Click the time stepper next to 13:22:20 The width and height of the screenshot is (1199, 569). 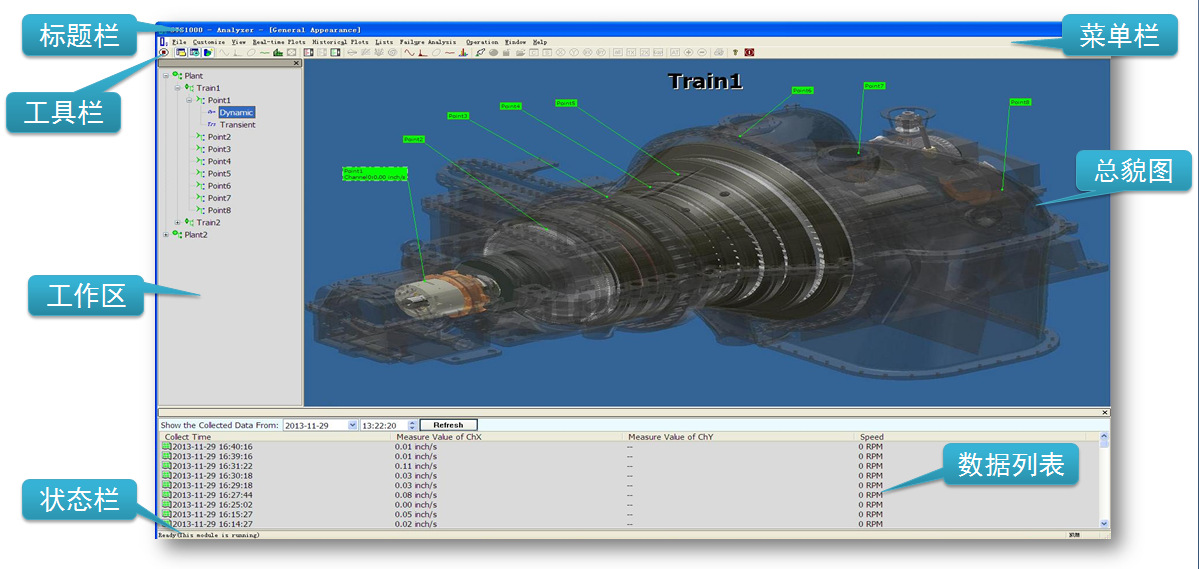(x=412, y=425)
